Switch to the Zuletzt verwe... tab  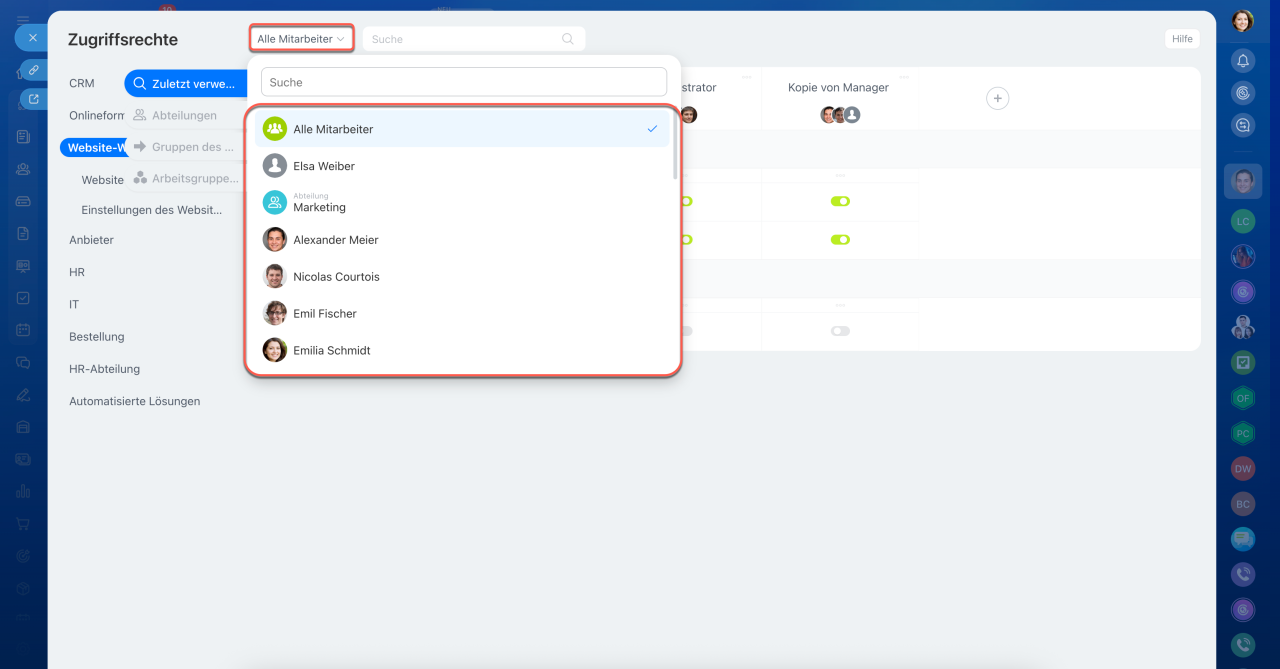point(186,84)
